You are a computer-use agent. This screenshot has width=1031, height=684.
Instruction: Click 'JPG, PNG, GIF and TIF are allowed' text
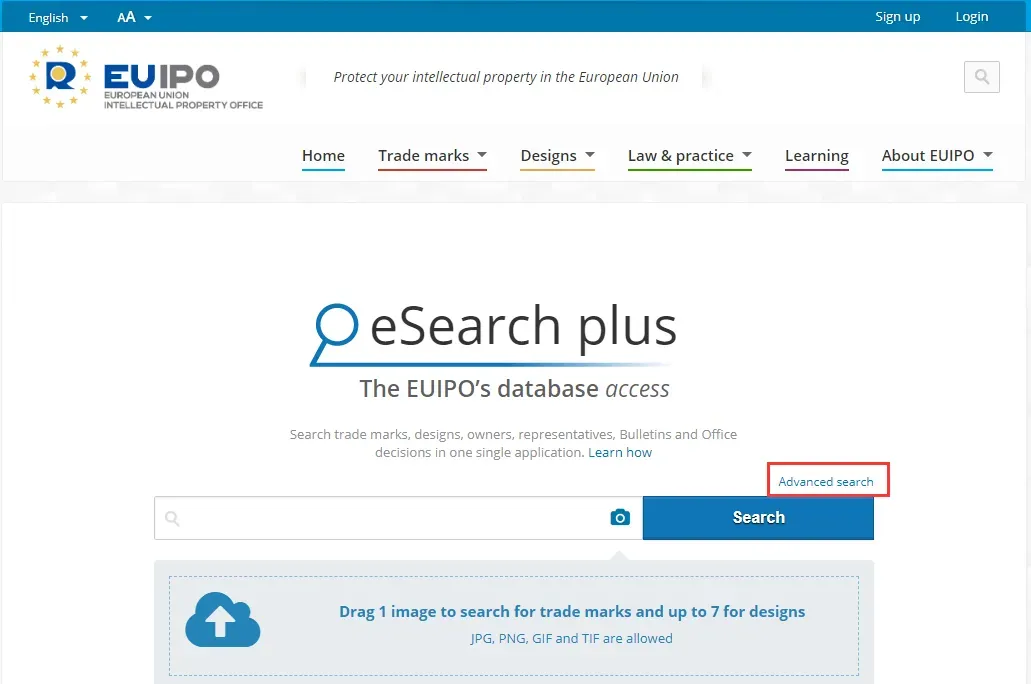tap(571, 638)
